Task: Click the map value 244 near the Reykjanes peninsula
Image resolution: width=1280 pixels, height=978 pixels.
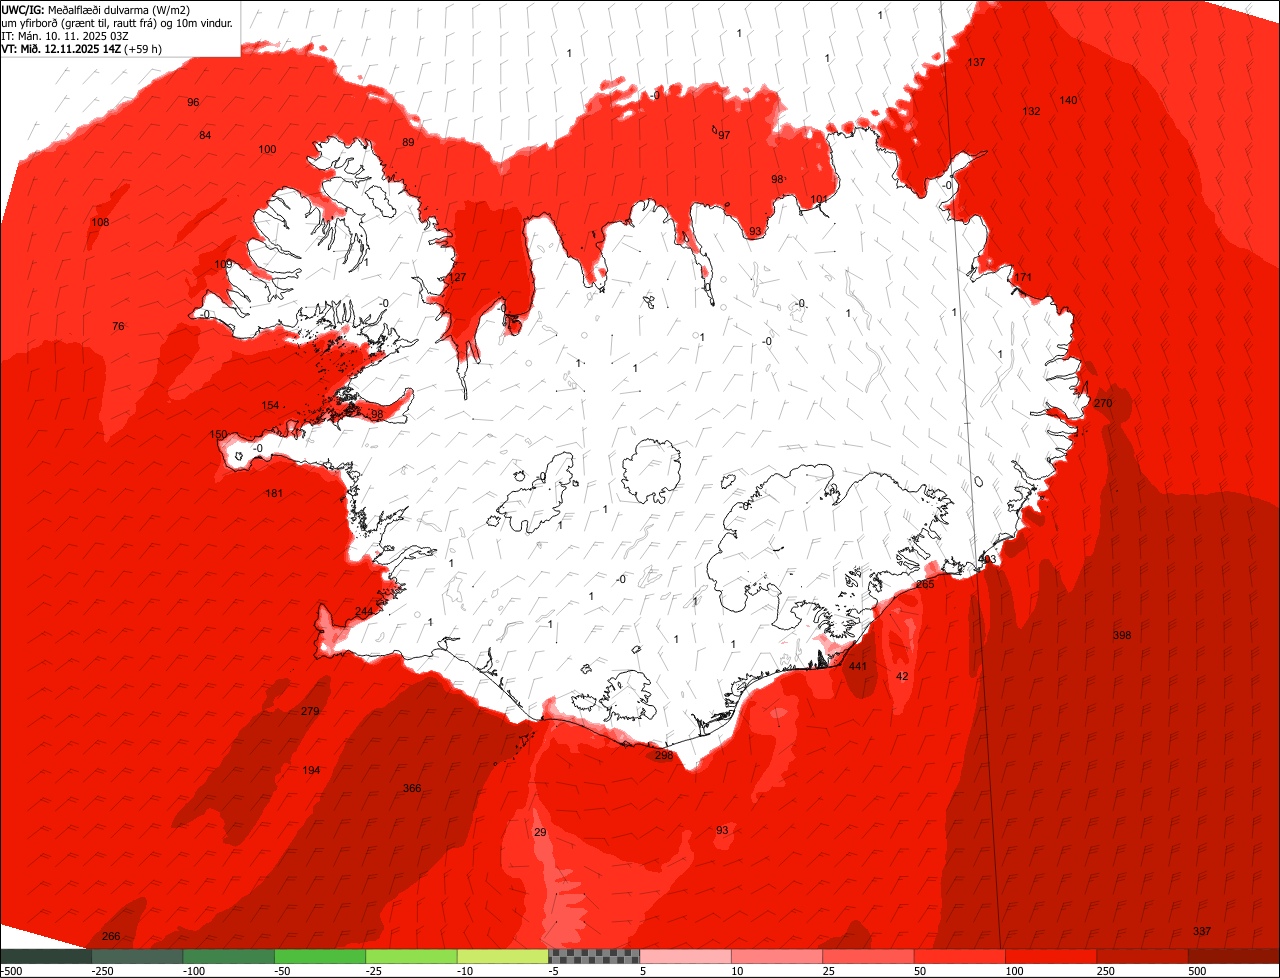Action: pos(364,612)
